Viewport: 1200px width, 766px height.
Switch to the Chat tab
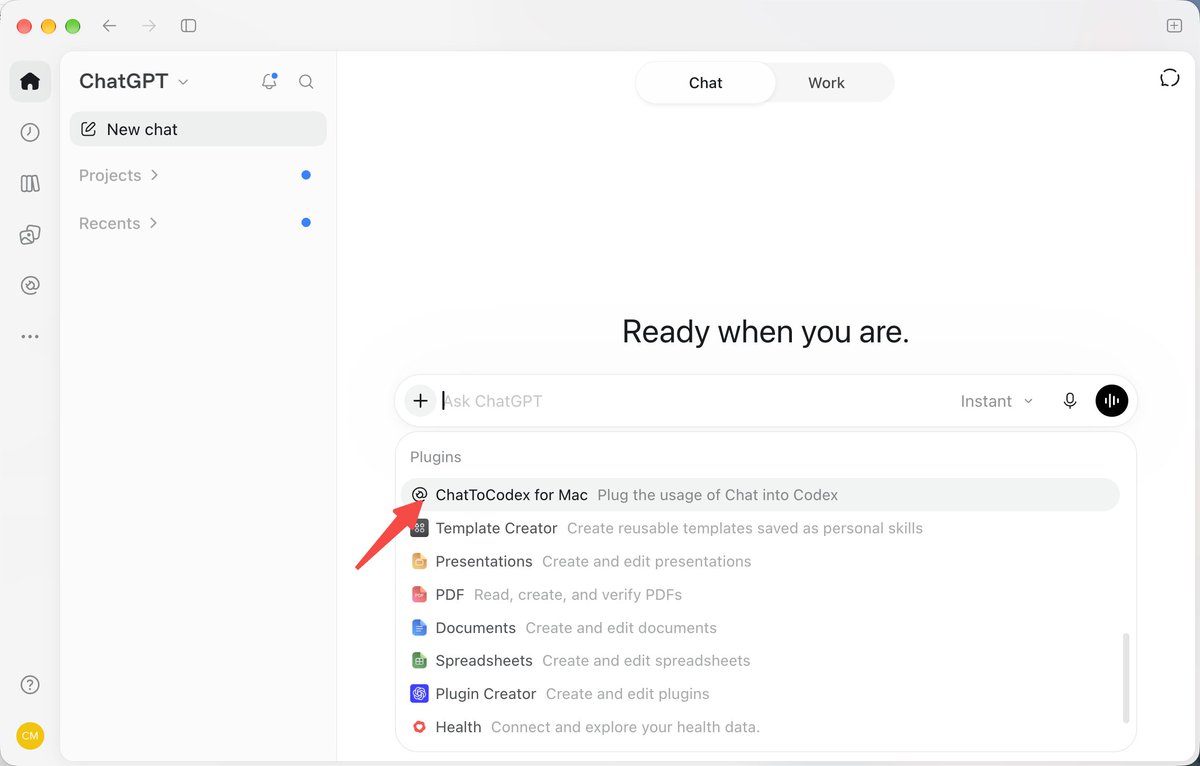[705, 83]
